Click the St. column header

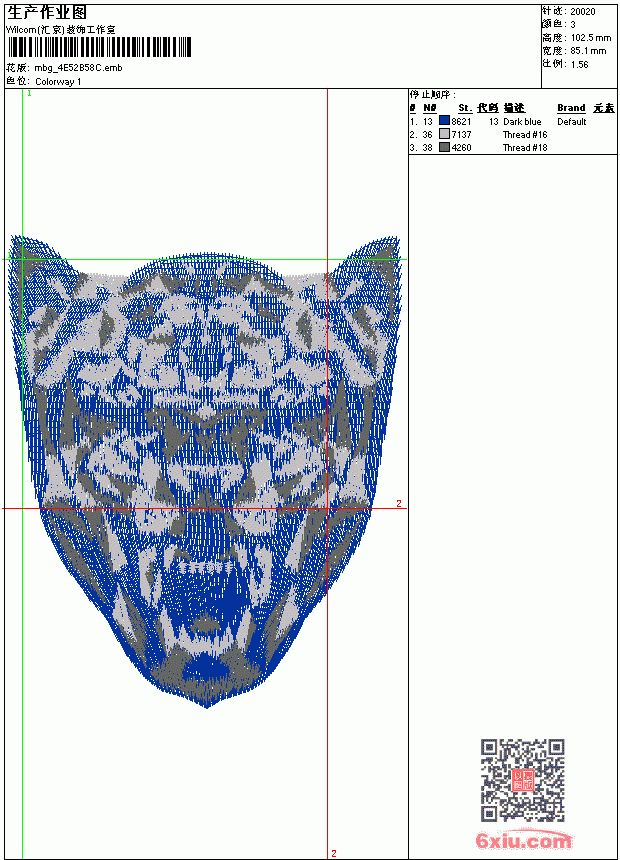[x=465, y=108]
